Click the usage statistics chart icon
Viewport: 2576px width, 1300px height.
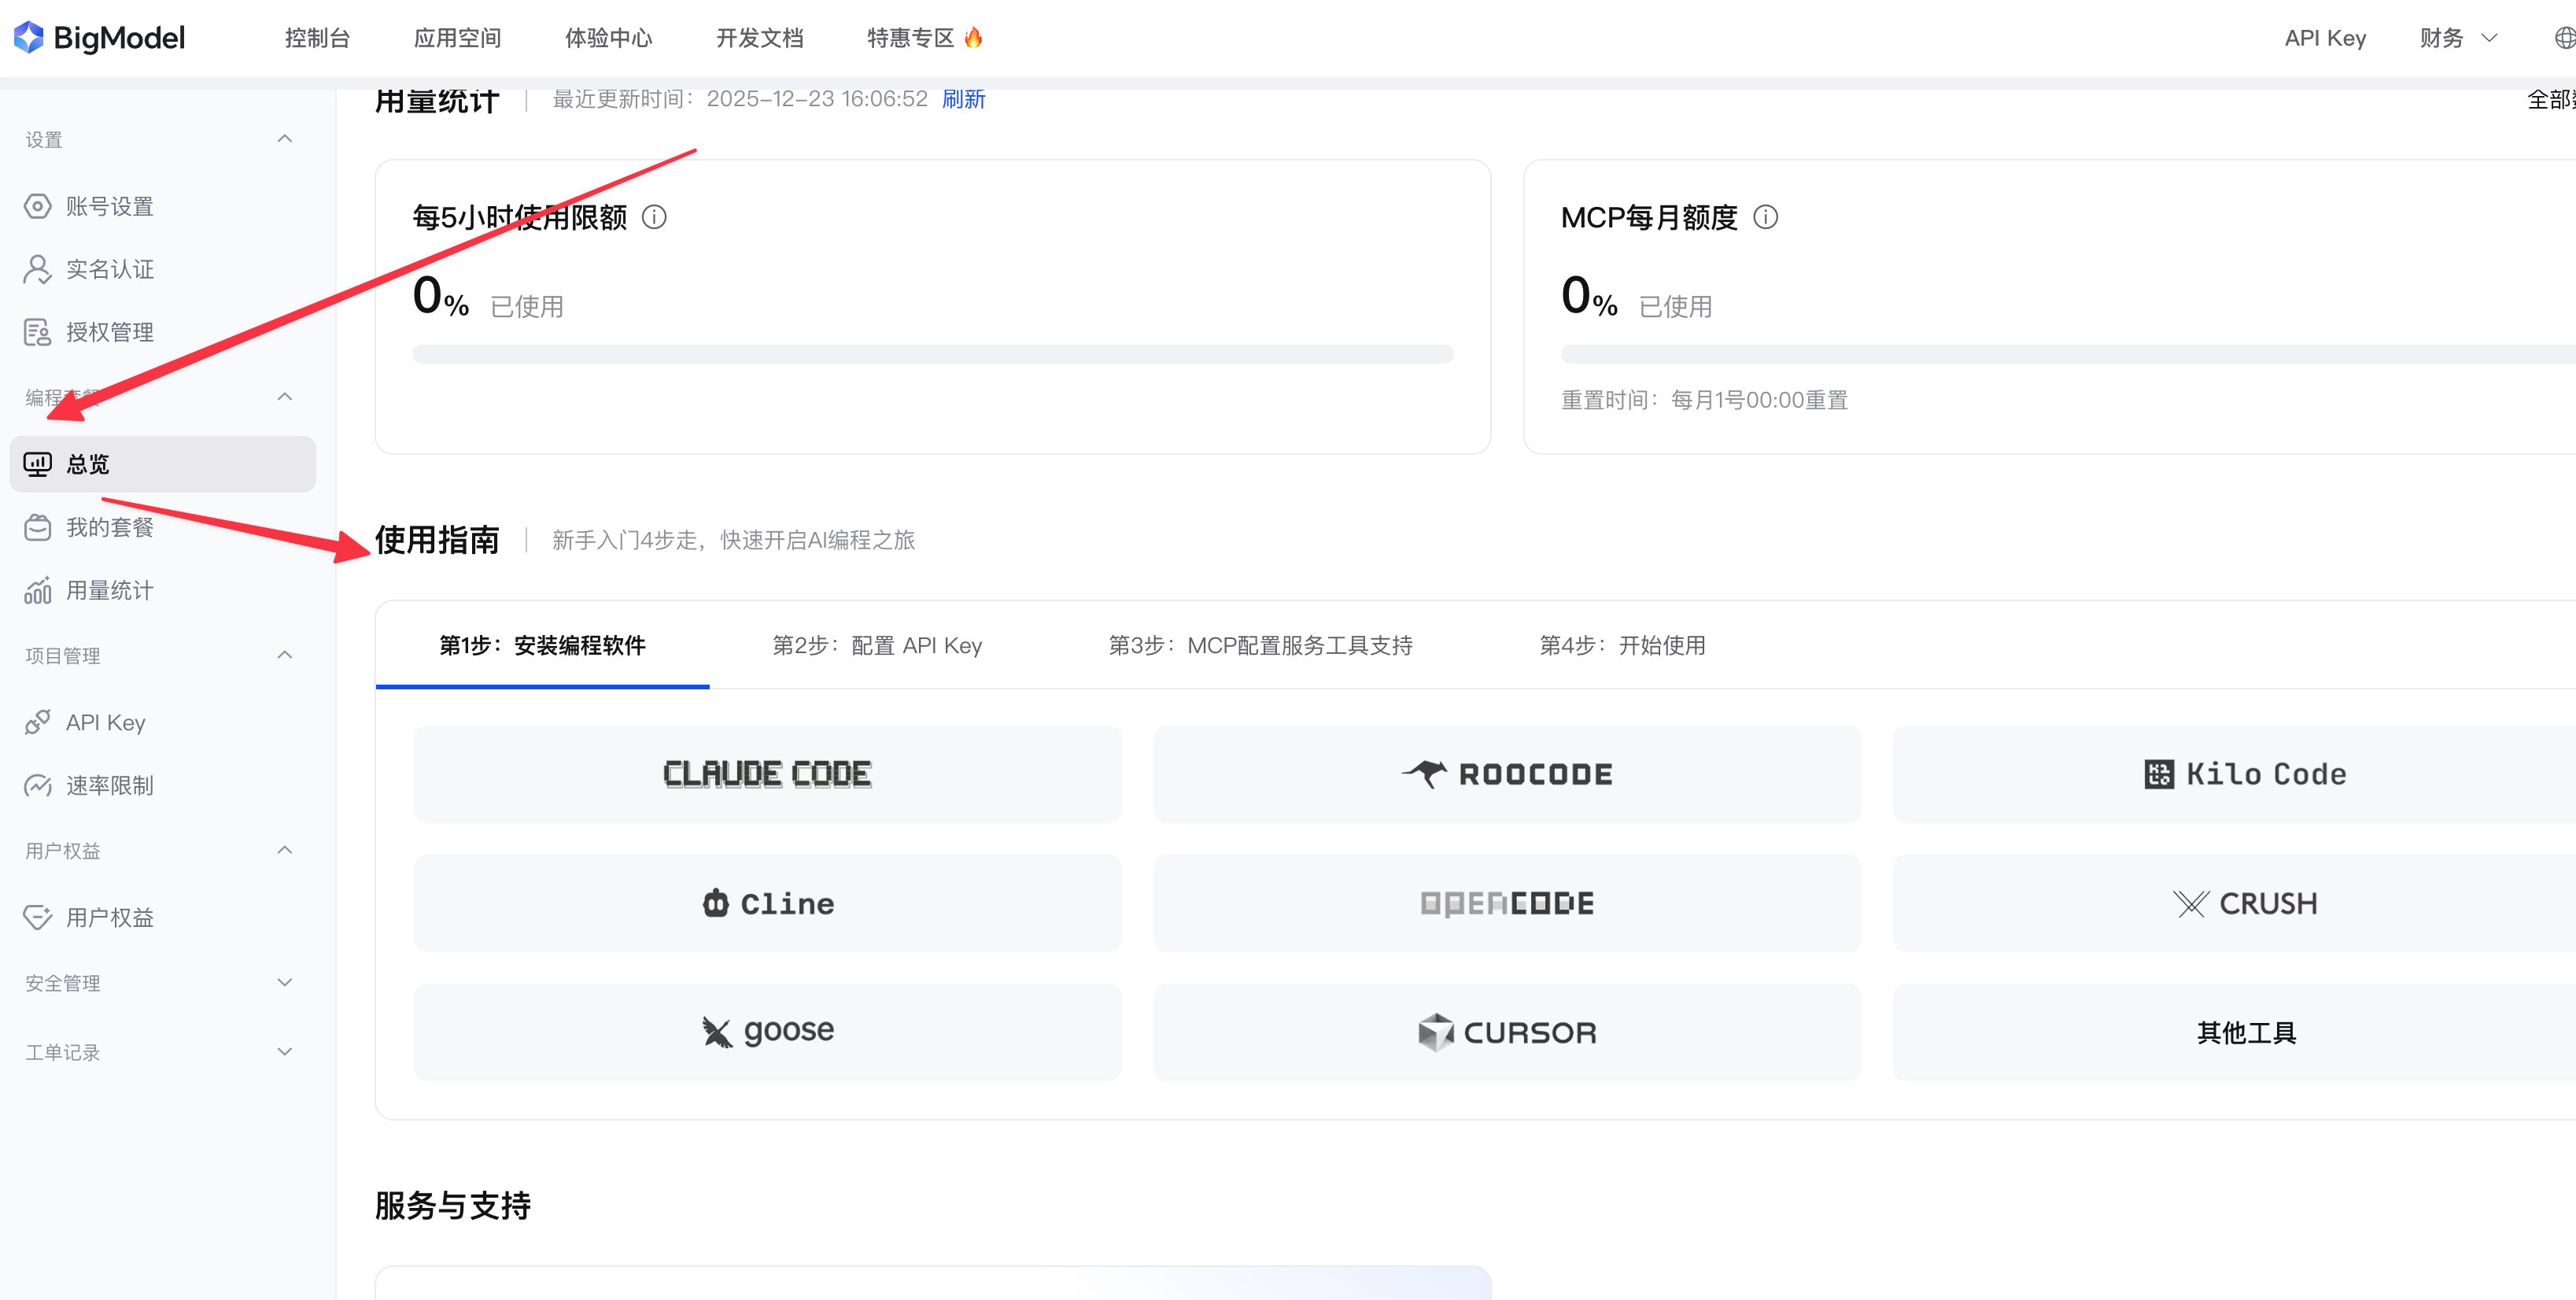[37, 591]
